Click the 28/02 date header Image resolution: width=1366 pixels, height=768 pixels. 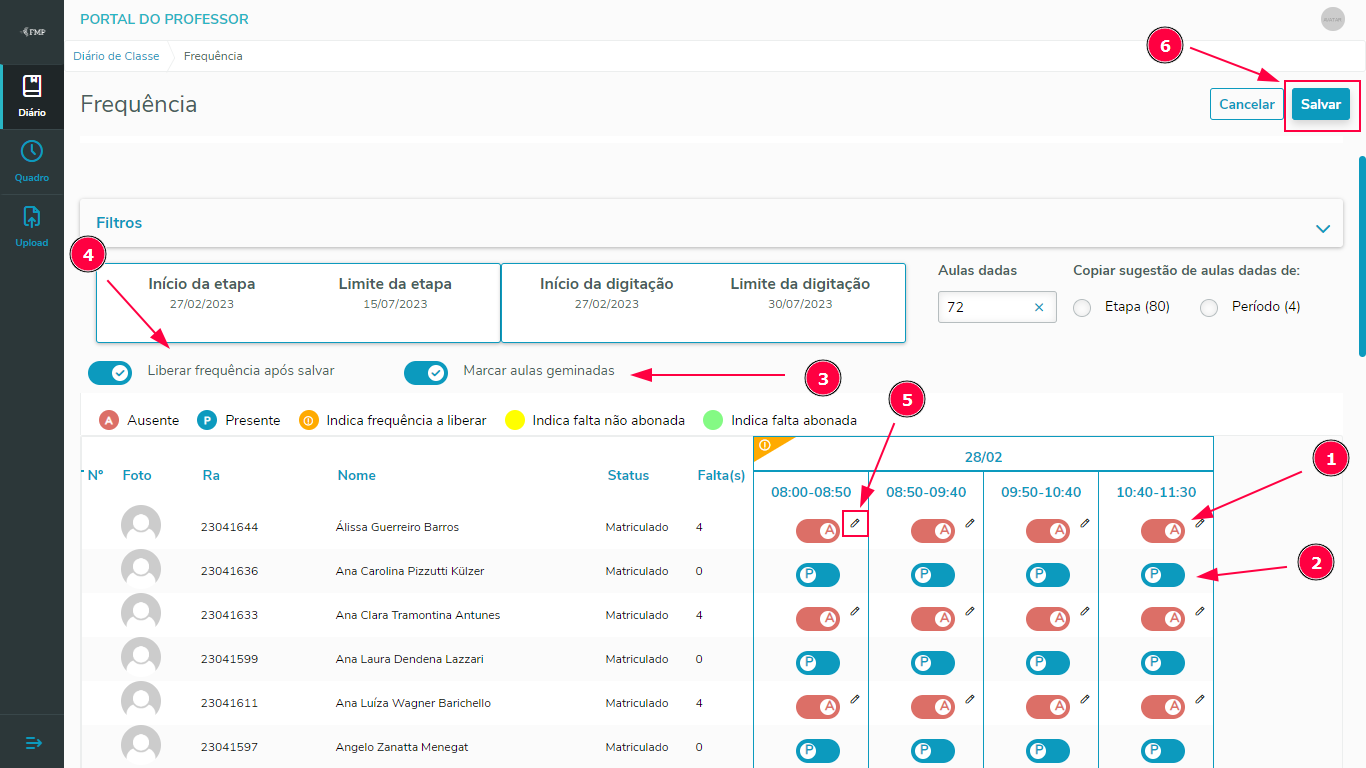(x=983, y=457)
